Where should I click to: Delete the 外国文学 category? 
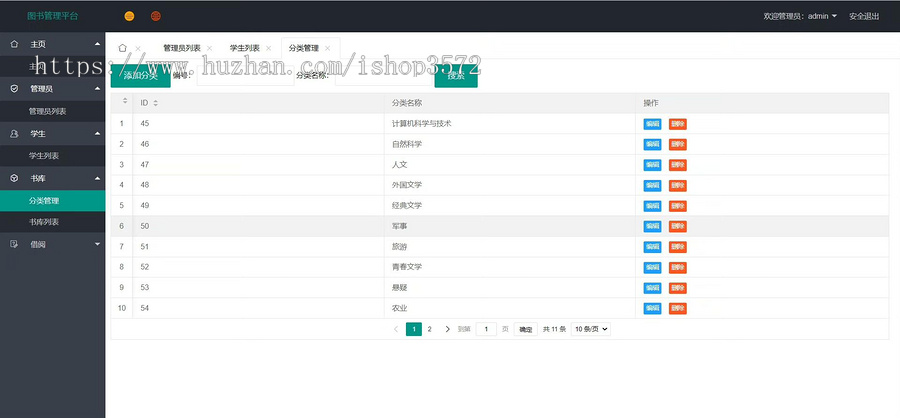(677, 185)
